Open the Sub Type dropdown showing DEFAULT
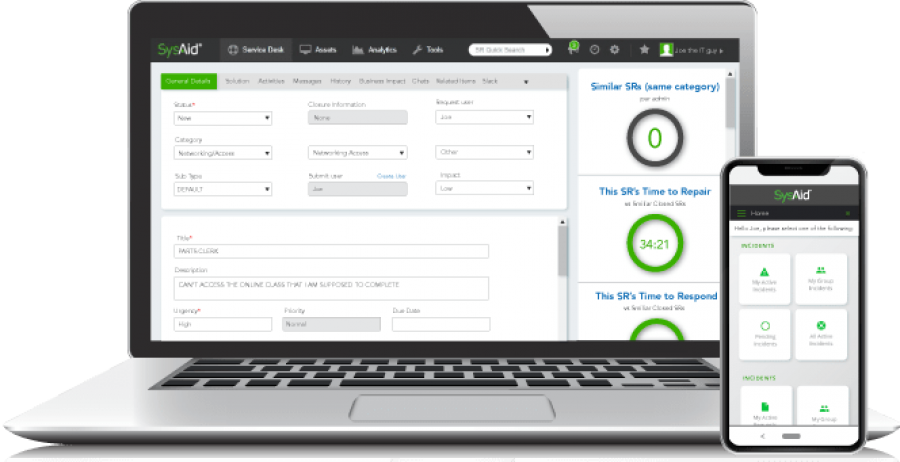This screenshot has width=900, height=462. [x=223, y=189]
